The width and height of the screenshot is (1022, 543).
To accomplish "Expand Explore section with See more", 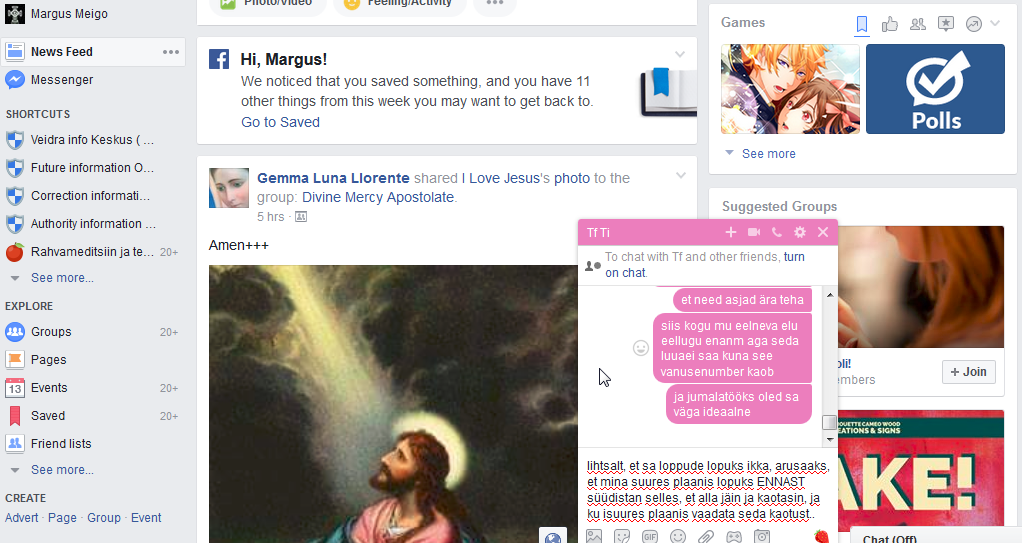I will coord(62,470).
